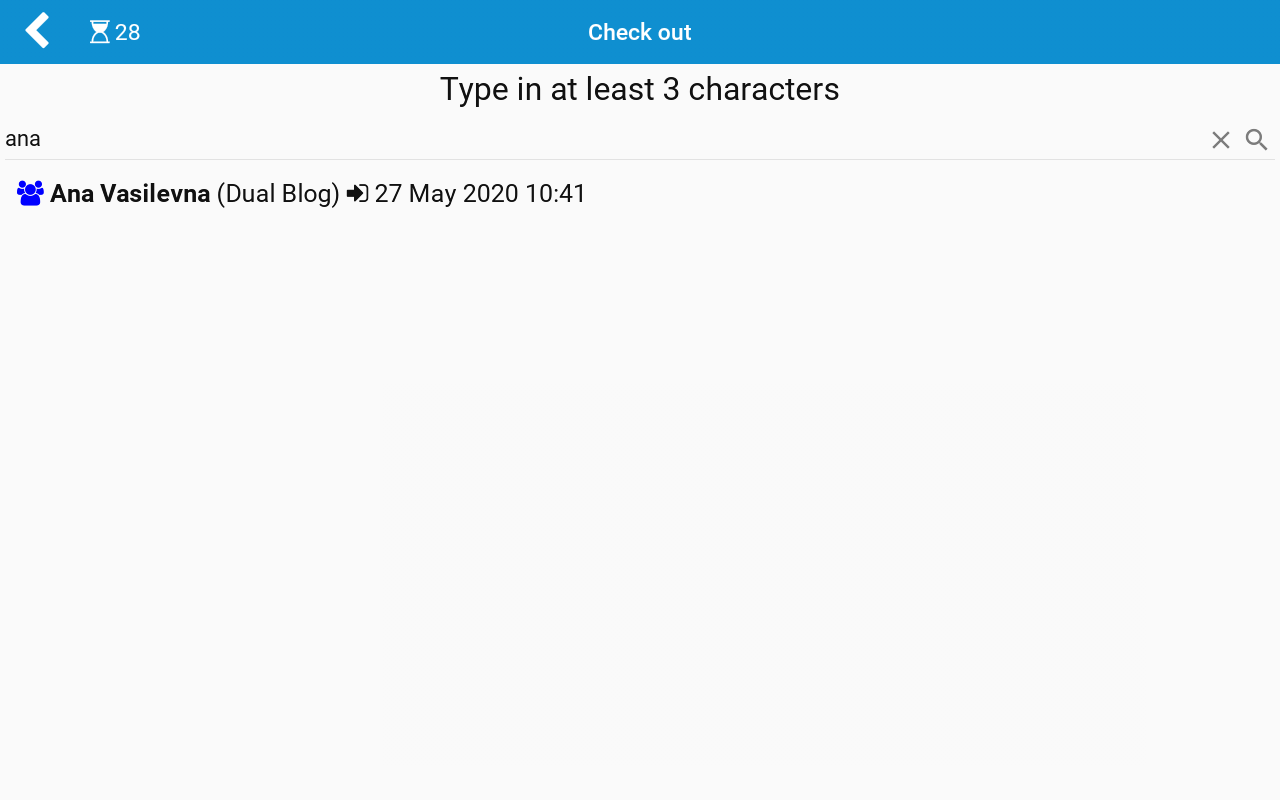1280x800 pixels.
Task: Click the word "characters" in the heading
Action: point(763,89)
